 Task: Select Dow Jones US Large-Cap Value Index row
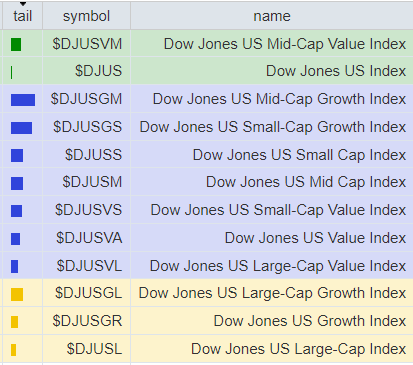click(x=208, y=266)
